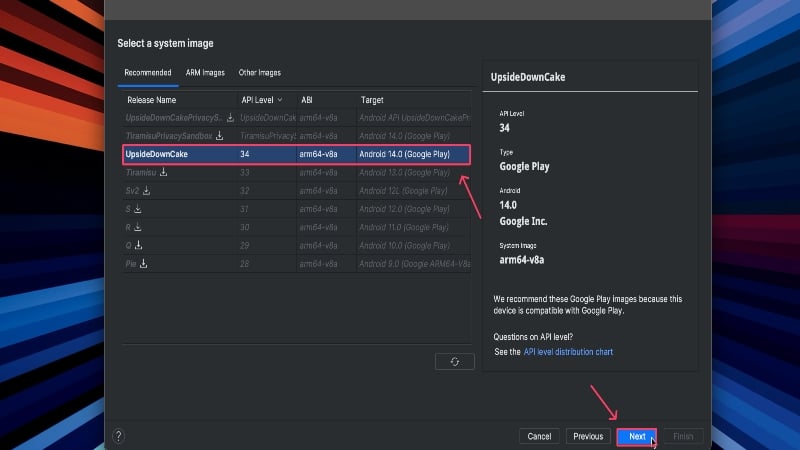Download the R API 30 image

pos(138,227)
